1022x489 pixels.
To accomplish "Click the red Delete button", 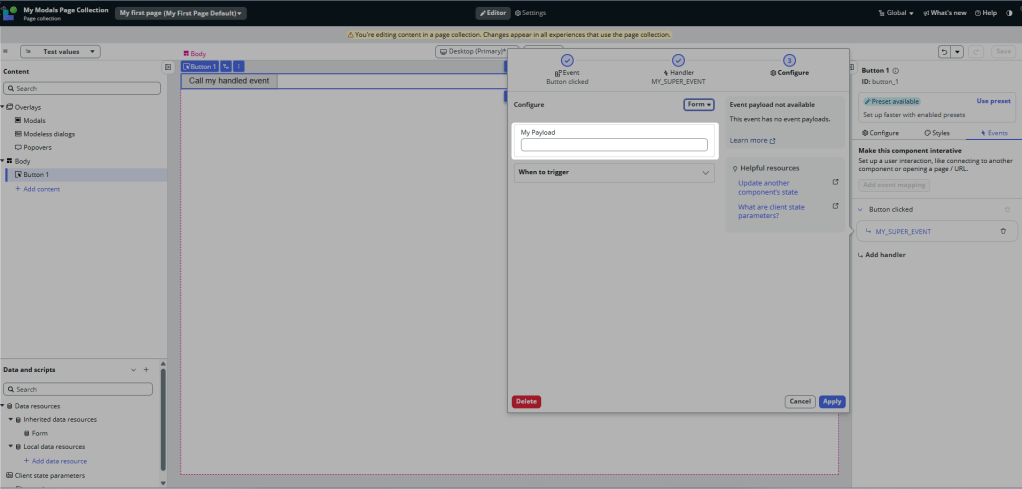I will 526,401.
